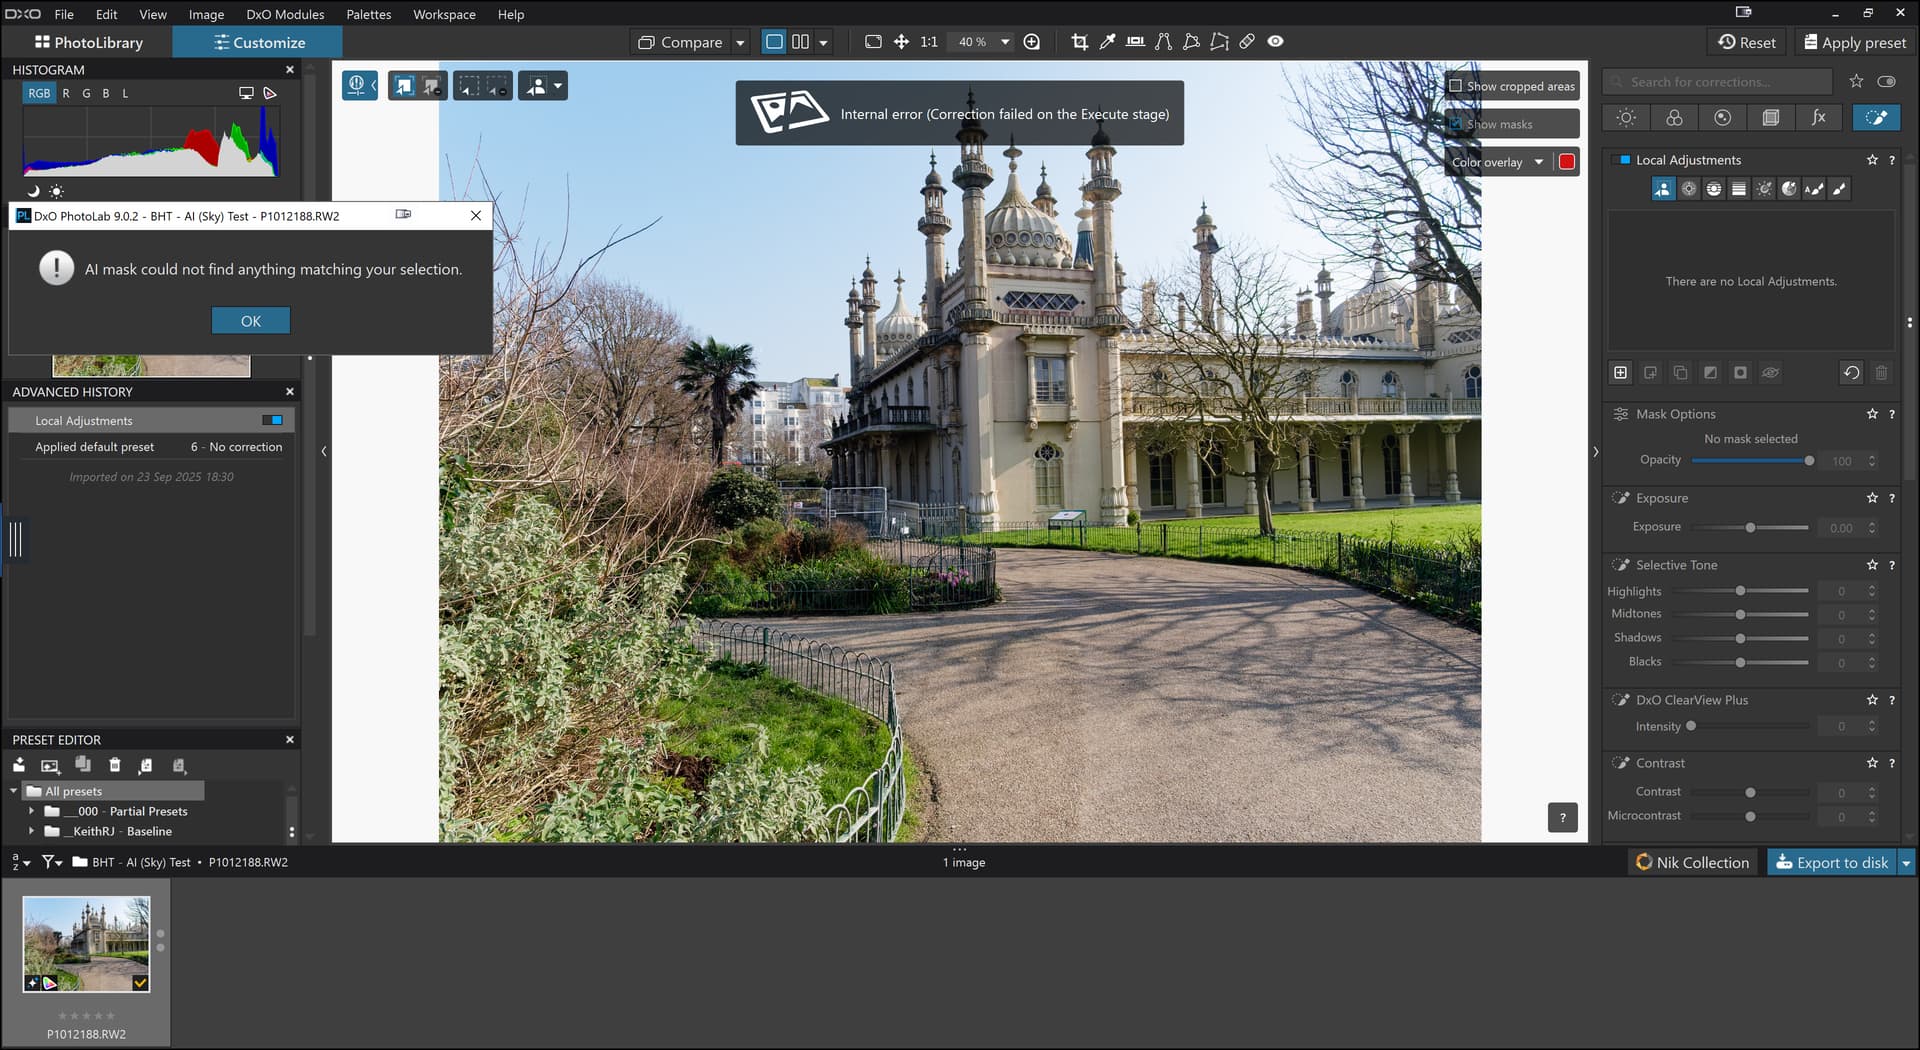
Task: Click the Apply preset button
Action: pos(1854,42)
